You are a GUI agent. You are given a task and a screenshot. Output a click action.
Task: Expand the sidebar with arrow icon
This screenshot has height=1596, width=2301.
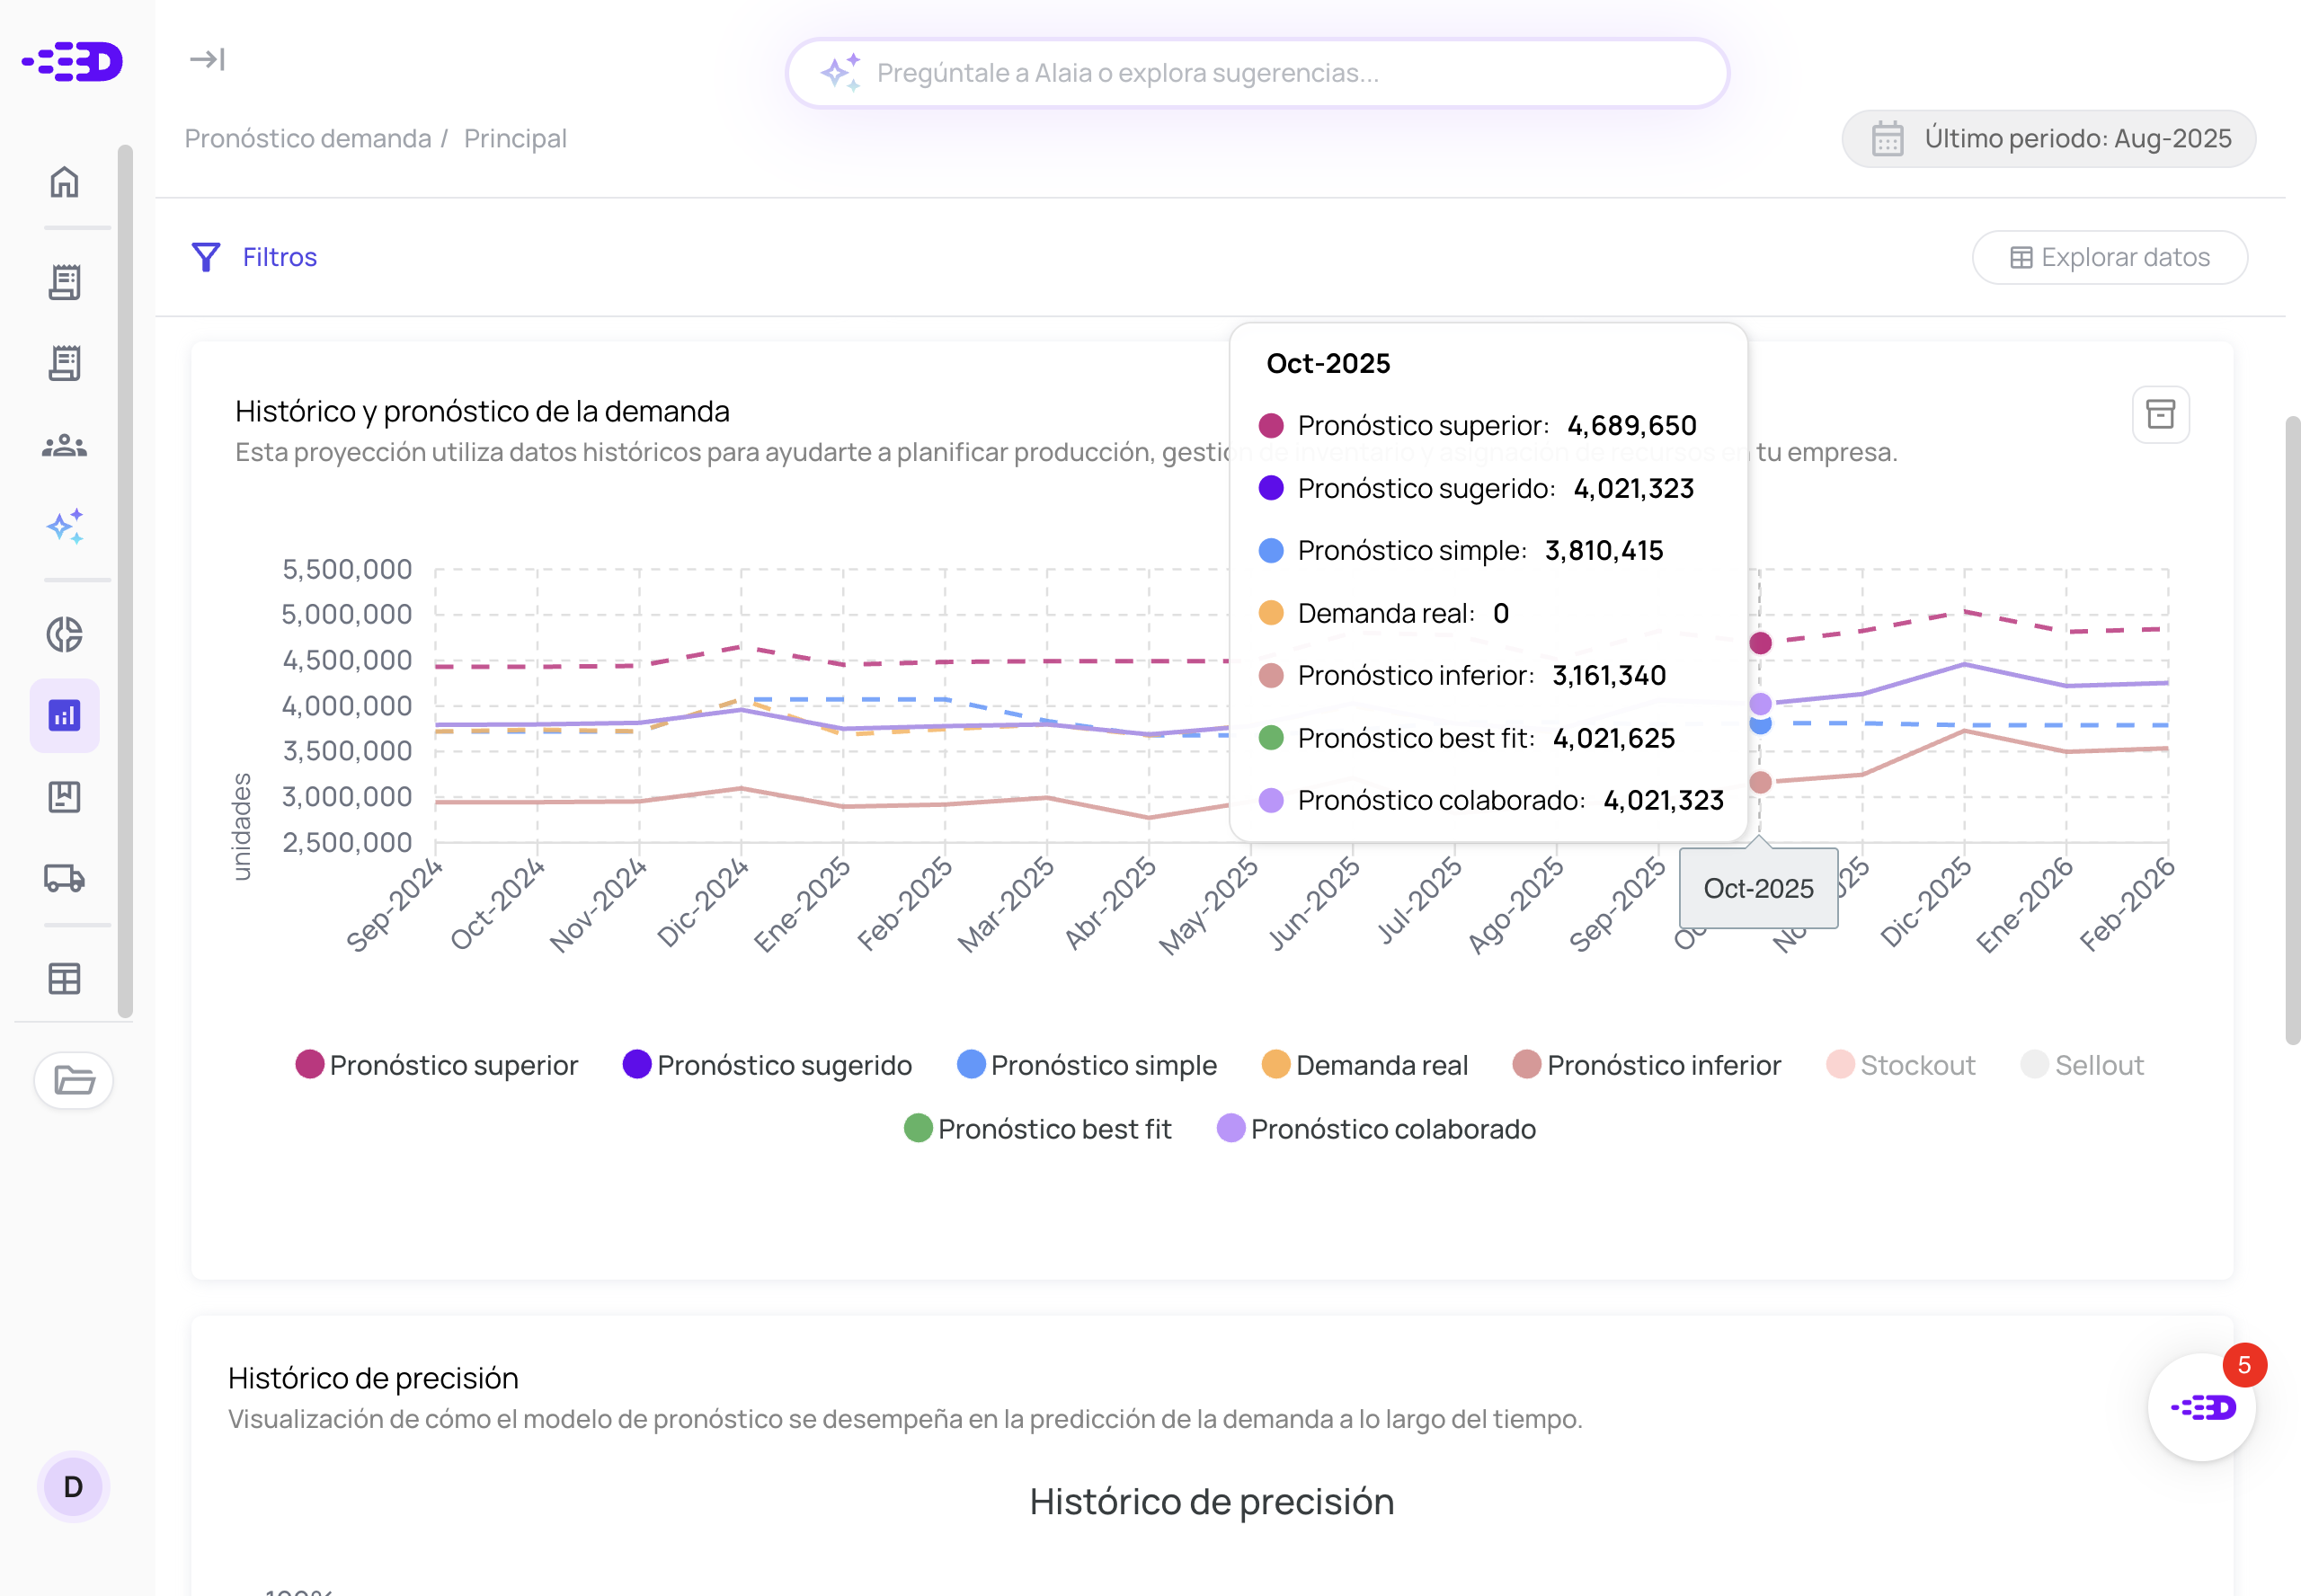(x=207, y=60)
